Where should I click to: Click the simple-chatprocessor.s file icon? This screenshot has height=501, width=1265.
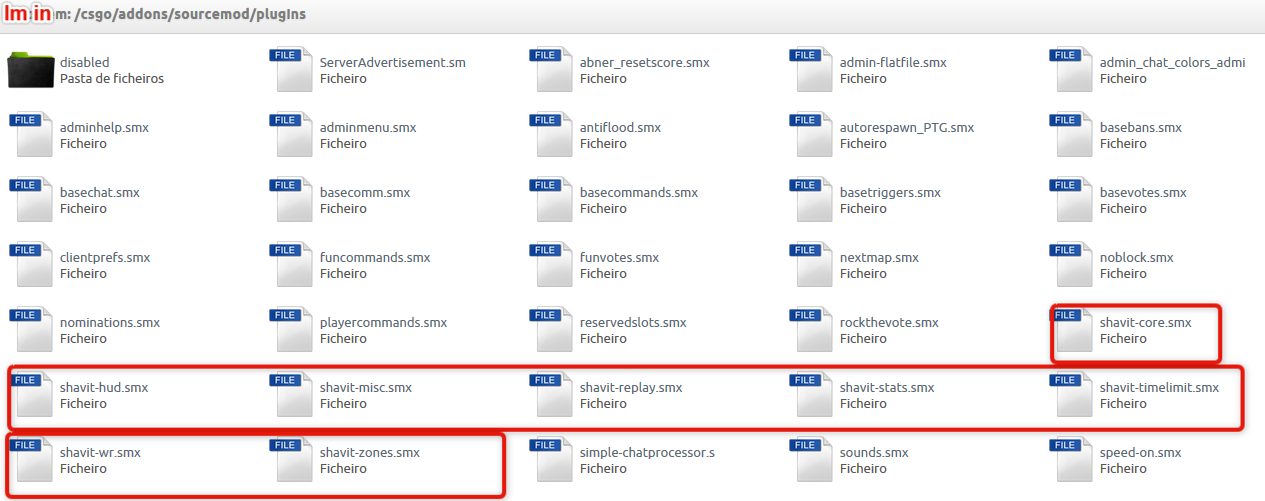pos(551,460)
